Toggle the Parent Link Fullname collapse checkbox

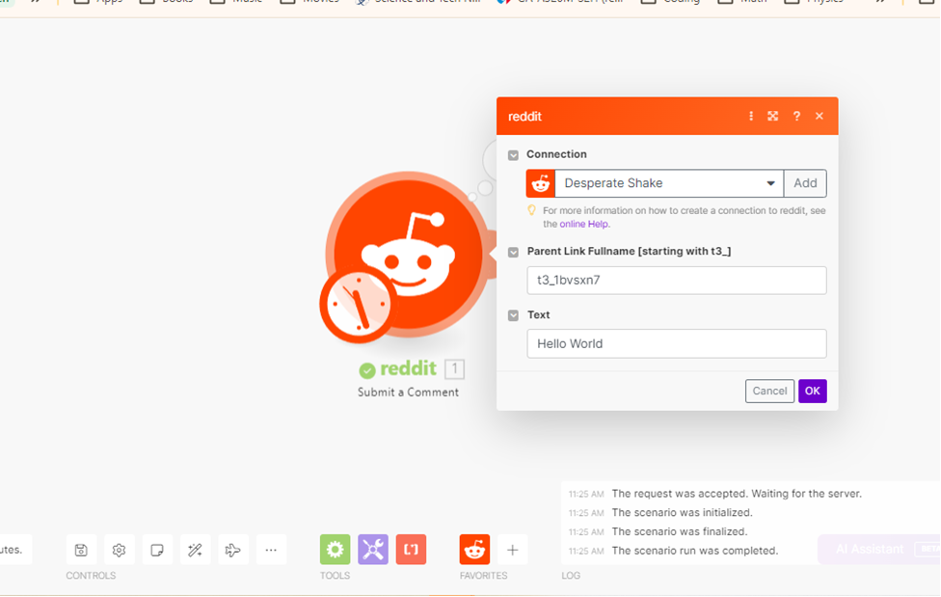click(513, 252)
